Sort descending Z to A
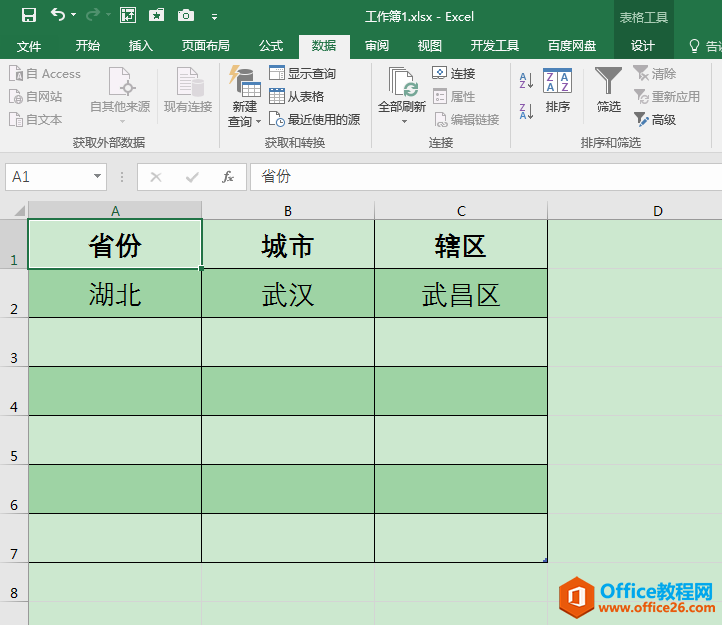The height and width of the screenshot is (625, 722). click(526, 111)
